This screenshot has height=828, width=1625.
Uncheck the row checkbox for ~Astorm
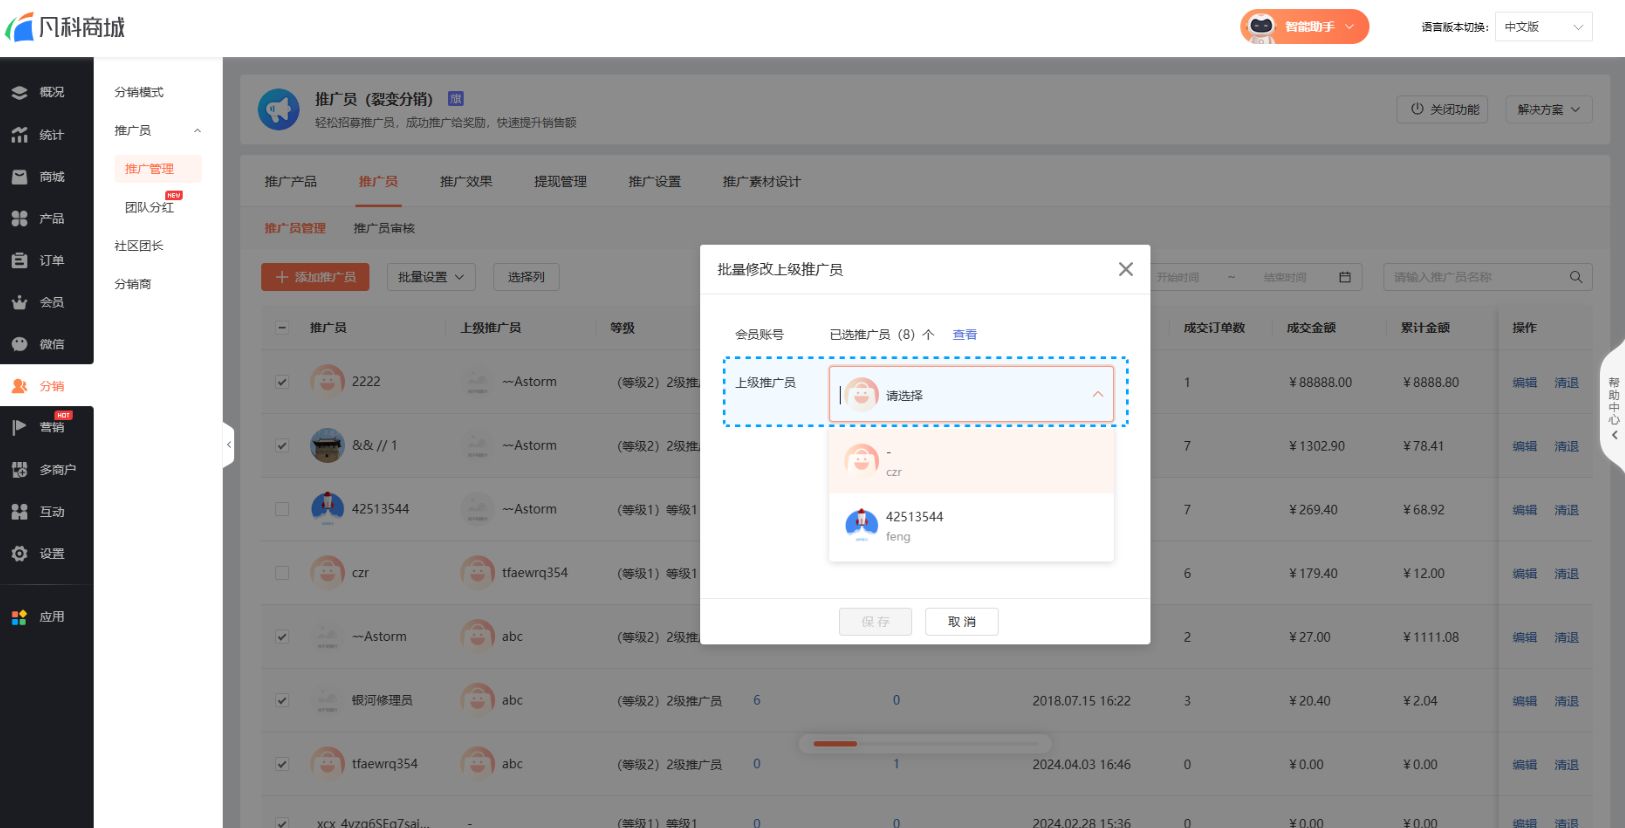click(282, 637)
